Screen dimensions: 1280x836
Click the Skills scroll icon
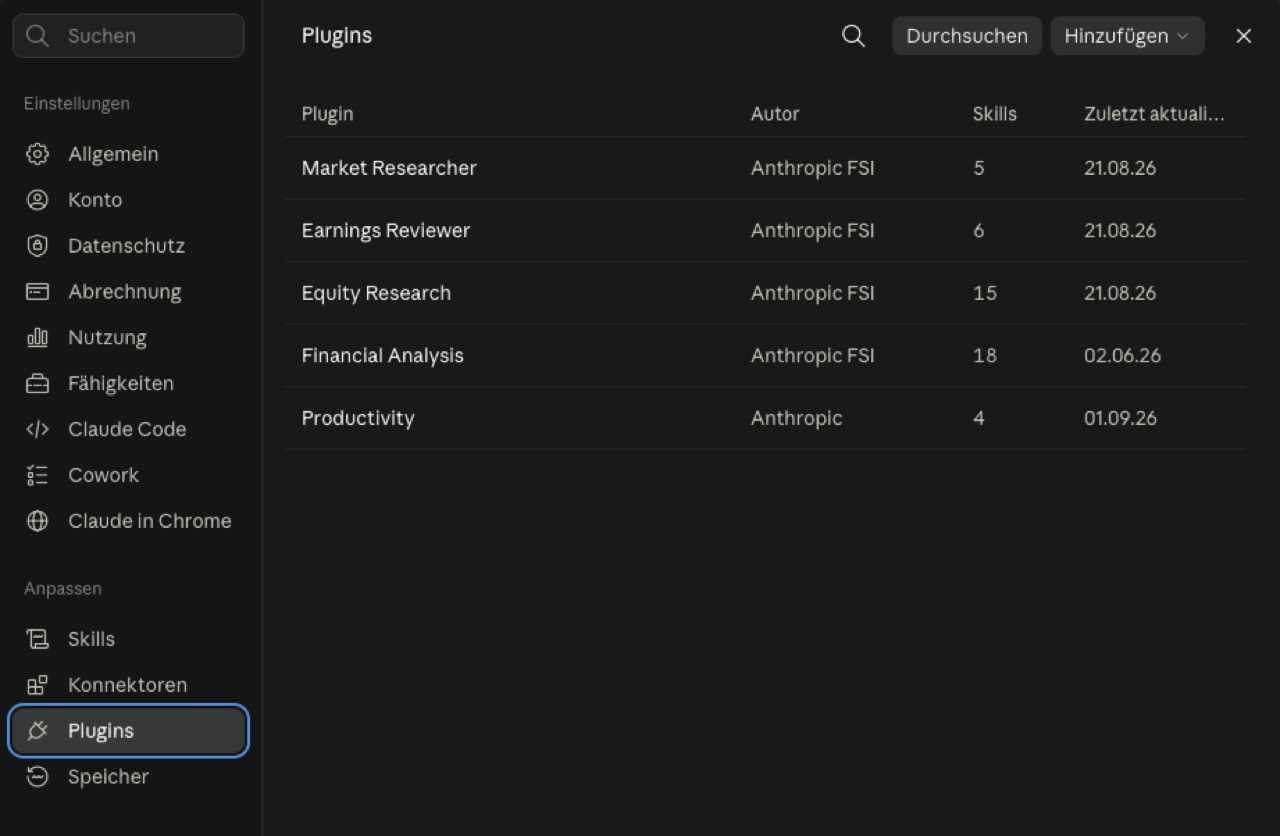[37, 639]
